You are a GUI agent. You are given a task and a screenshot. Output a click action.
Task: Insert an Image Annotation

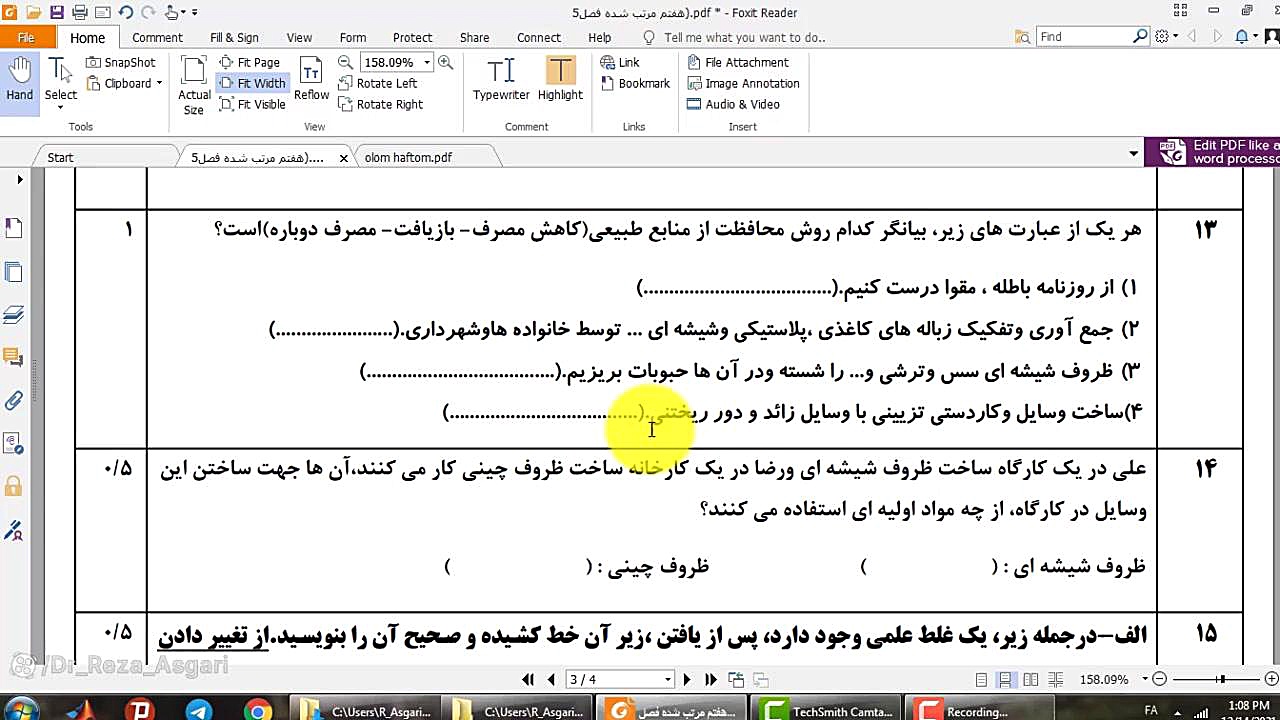coord(743,83)
